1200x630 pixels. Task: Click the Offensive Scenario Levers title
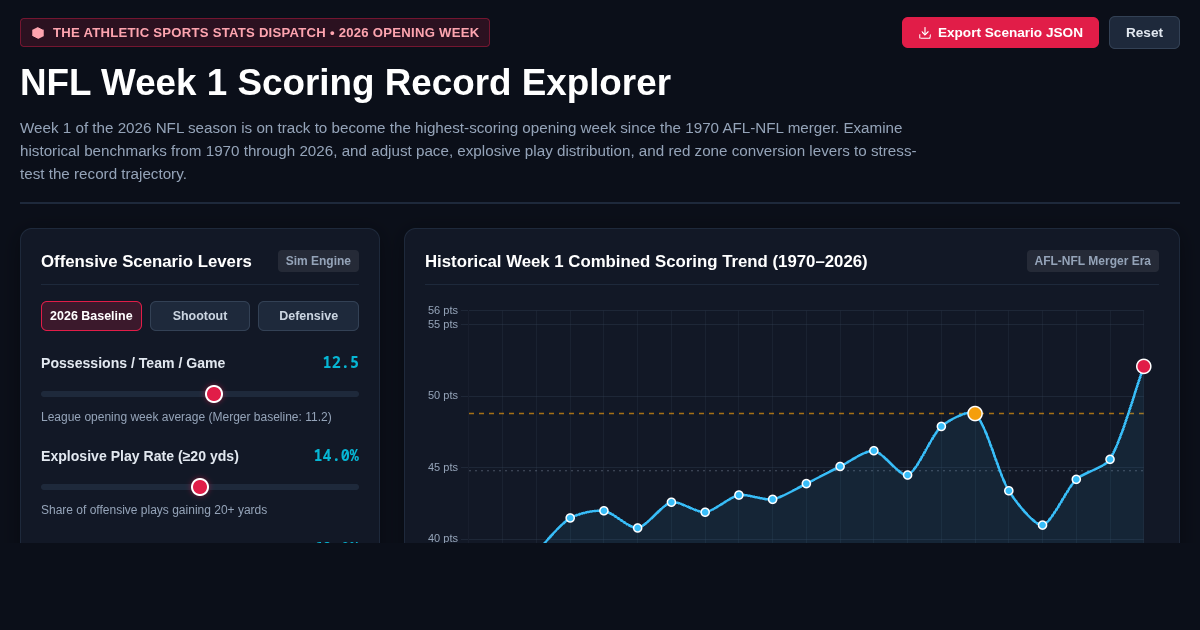pyautogui.click(x=146, y=262)
